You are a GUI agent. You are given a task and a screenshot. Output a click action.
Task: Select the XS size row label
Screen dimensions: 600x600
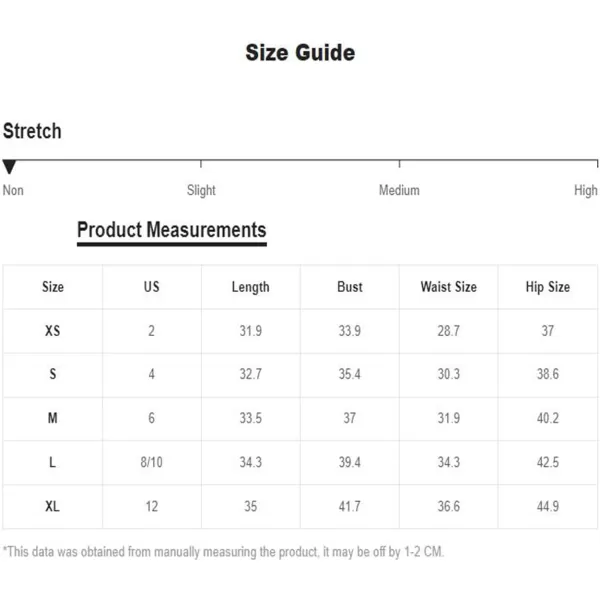[53, 331]
